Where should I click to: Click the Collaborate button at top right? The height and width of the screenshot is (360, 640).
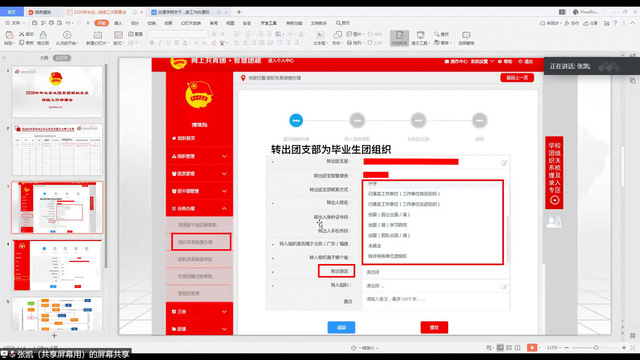571,23
